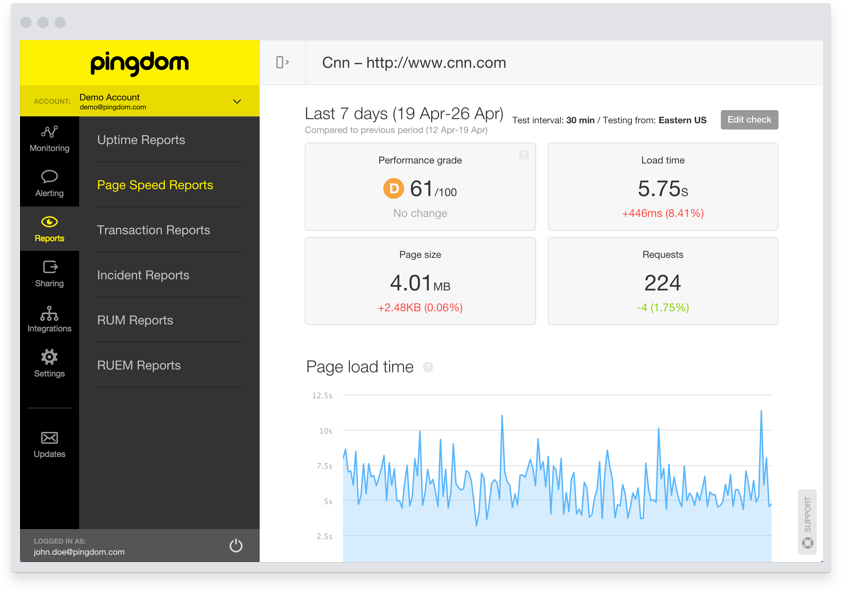The width and height of the screenshot is (842, 591).
Task: Click the 'Eastern US' testing location text
Action: pos(683,120)
